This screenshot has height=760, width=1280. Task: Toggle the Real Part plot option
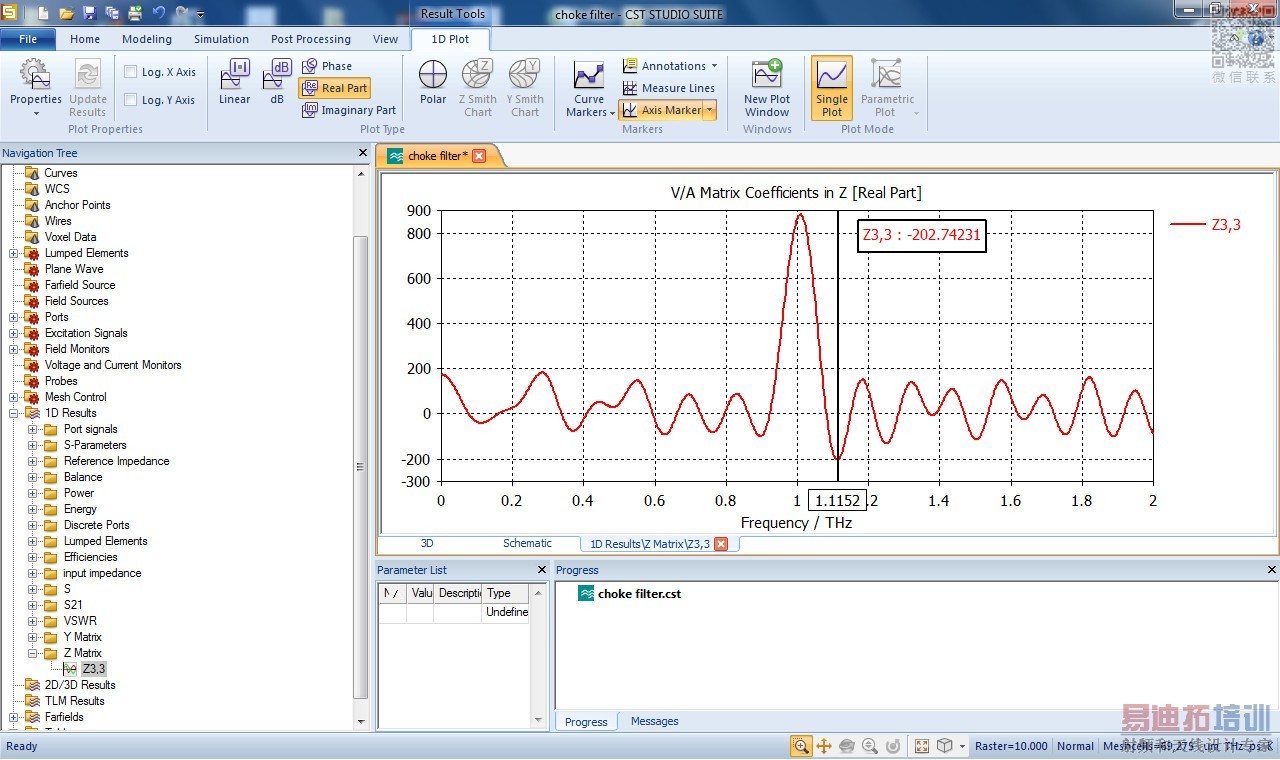pyautogui.click(x=335, y=88)
